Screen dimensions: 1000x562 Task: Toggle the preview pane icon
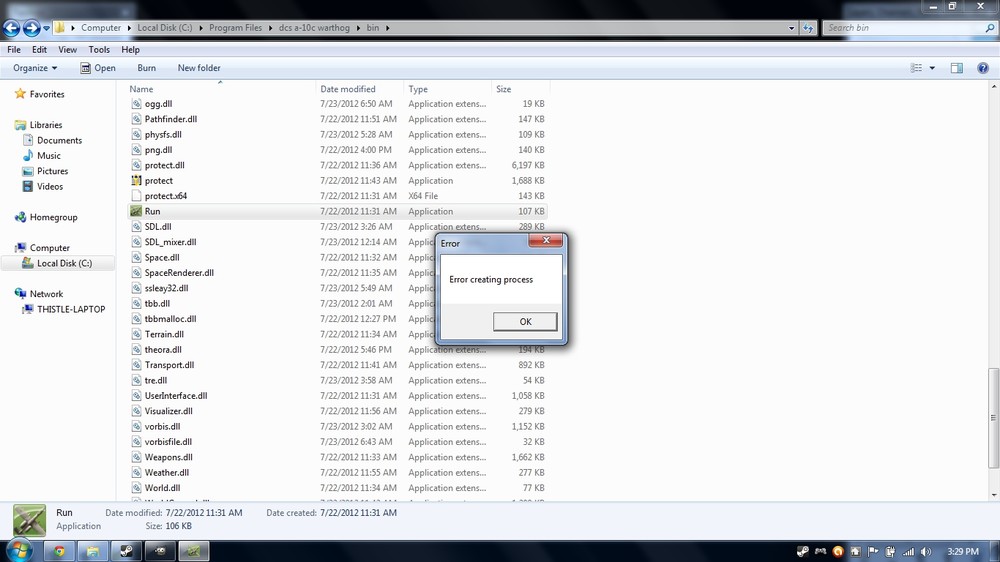[957, 68]
